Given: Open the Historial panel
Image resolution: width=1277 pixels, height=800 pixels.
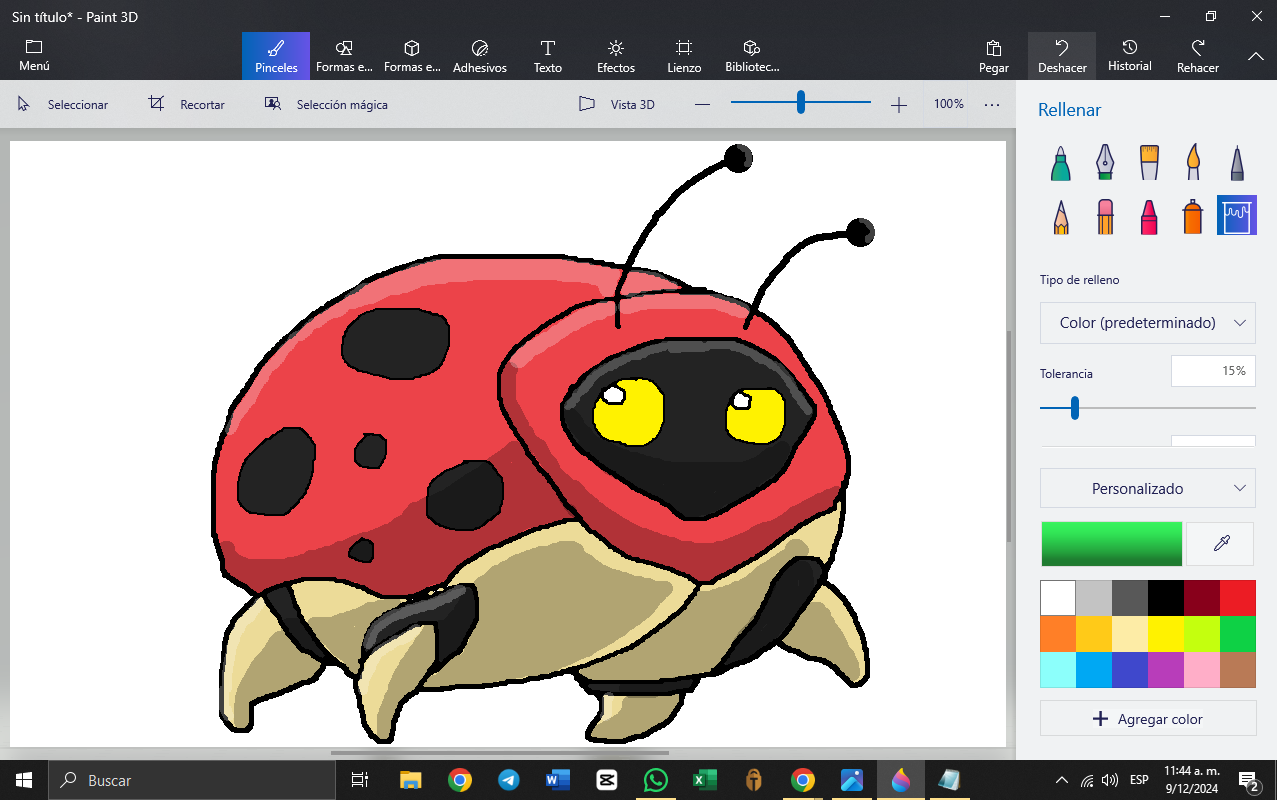Looking at the screenshot, I should (x=1130, y=56).
